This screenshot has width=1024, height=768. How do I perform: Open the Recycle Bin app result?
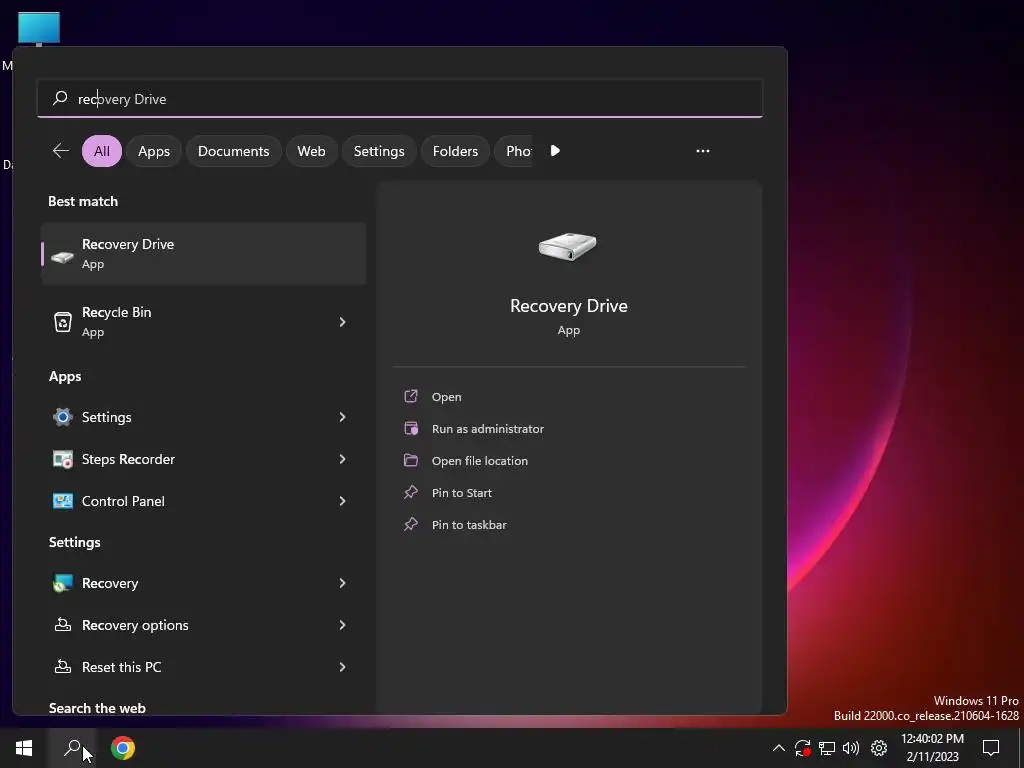[204, 321]
